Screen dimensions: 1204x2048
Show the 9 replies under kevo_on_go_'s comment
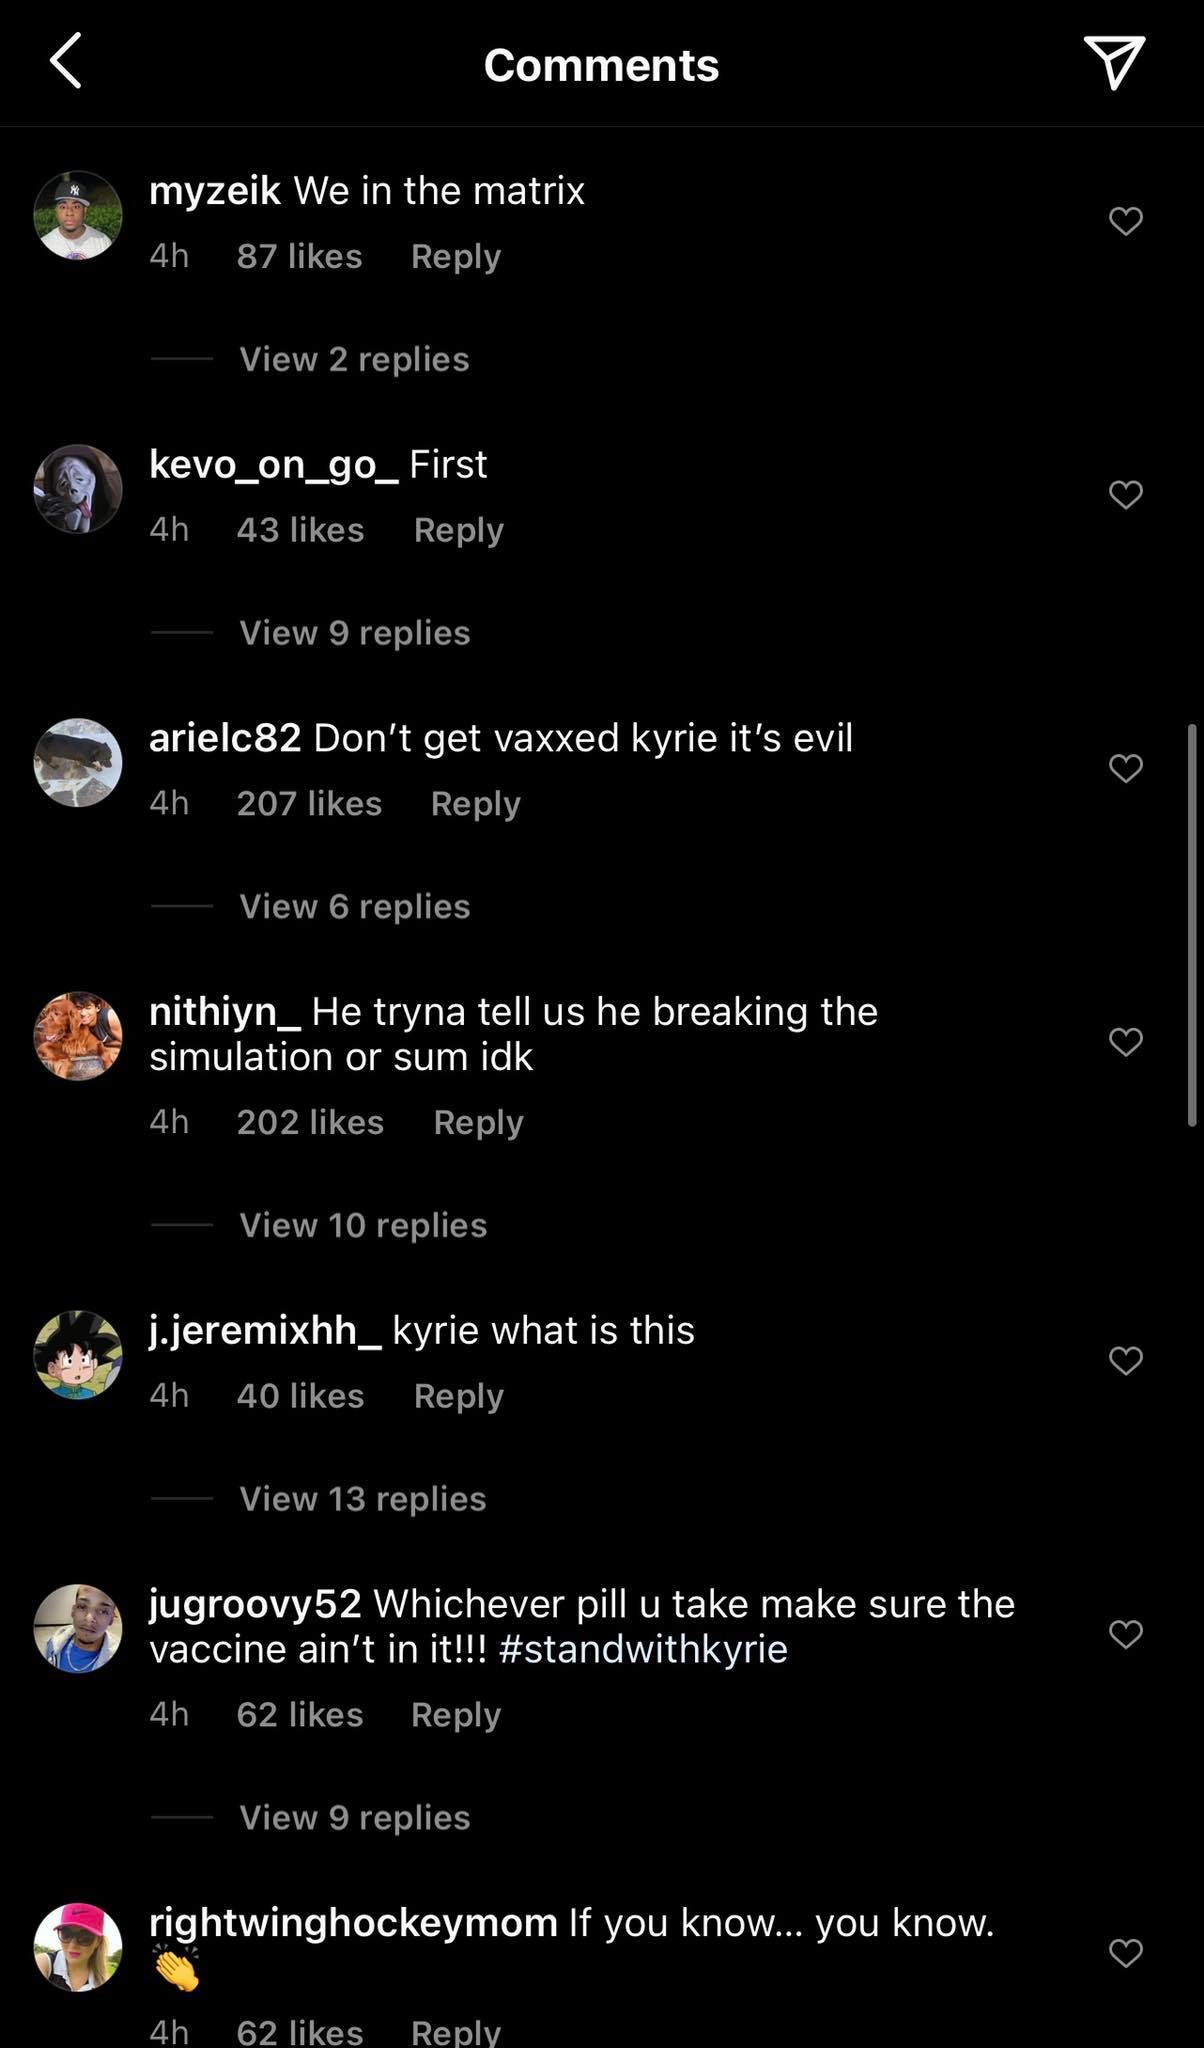[353, 632]
